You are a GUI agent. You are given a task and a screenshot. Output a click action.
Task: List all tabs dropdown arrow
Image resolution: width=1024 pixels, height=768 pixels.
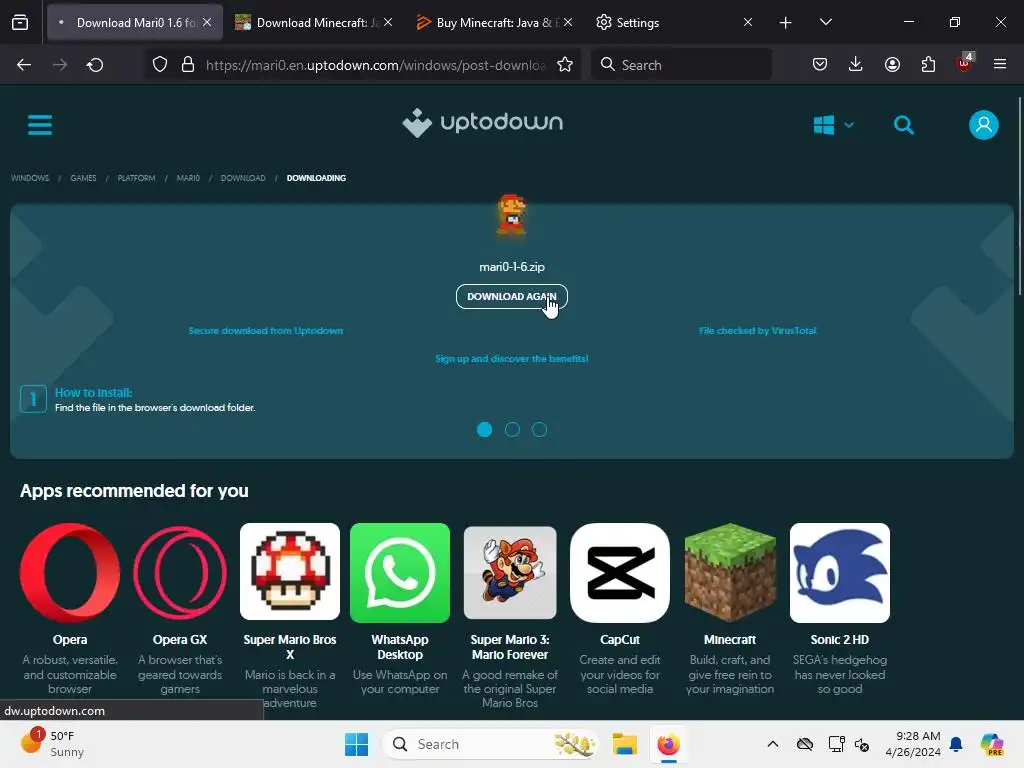tap(825, 22)
